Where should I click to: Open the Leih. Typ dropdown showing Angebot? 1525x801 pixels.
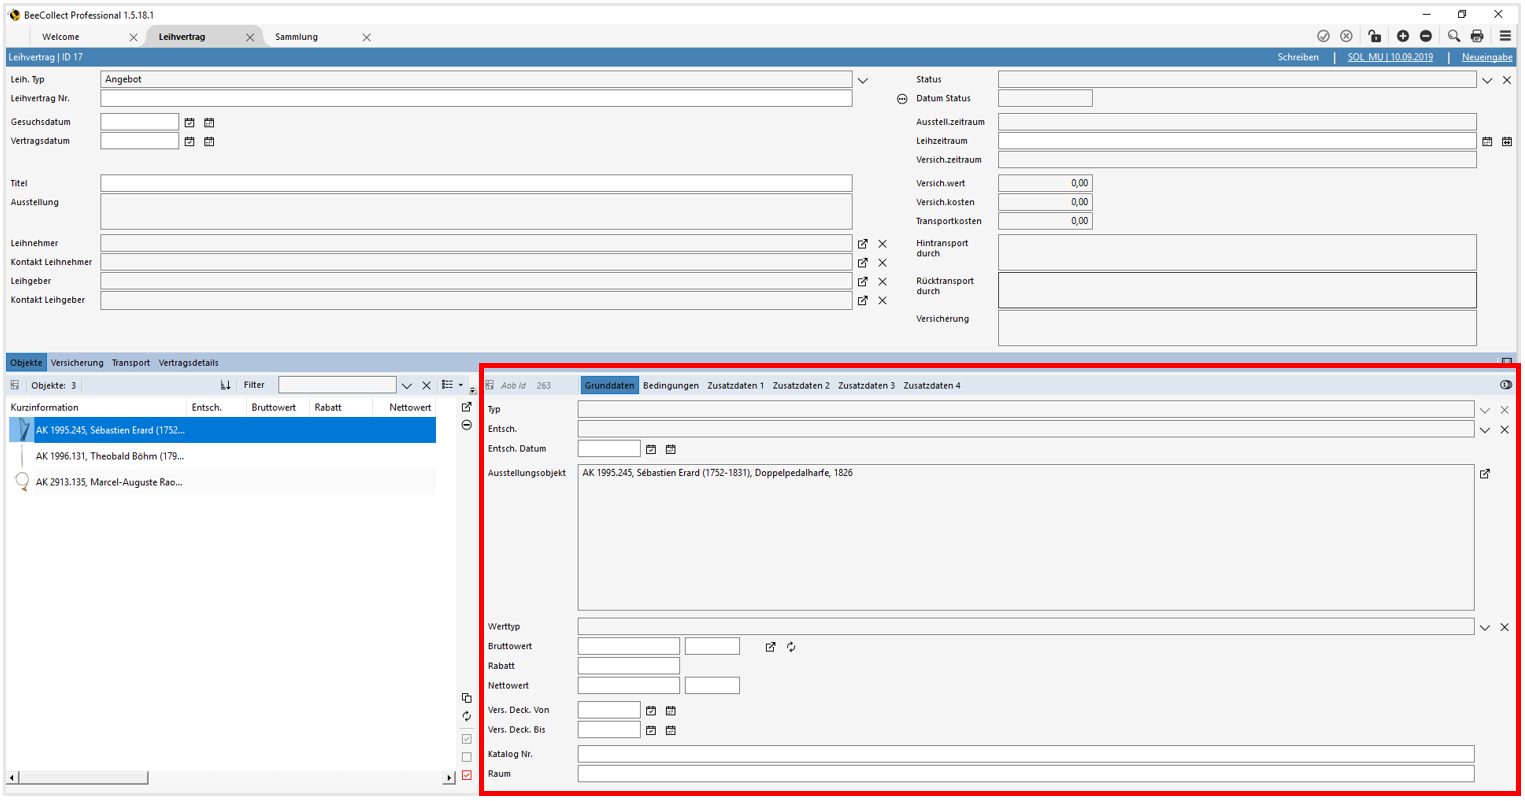click(x=862, y=79)
